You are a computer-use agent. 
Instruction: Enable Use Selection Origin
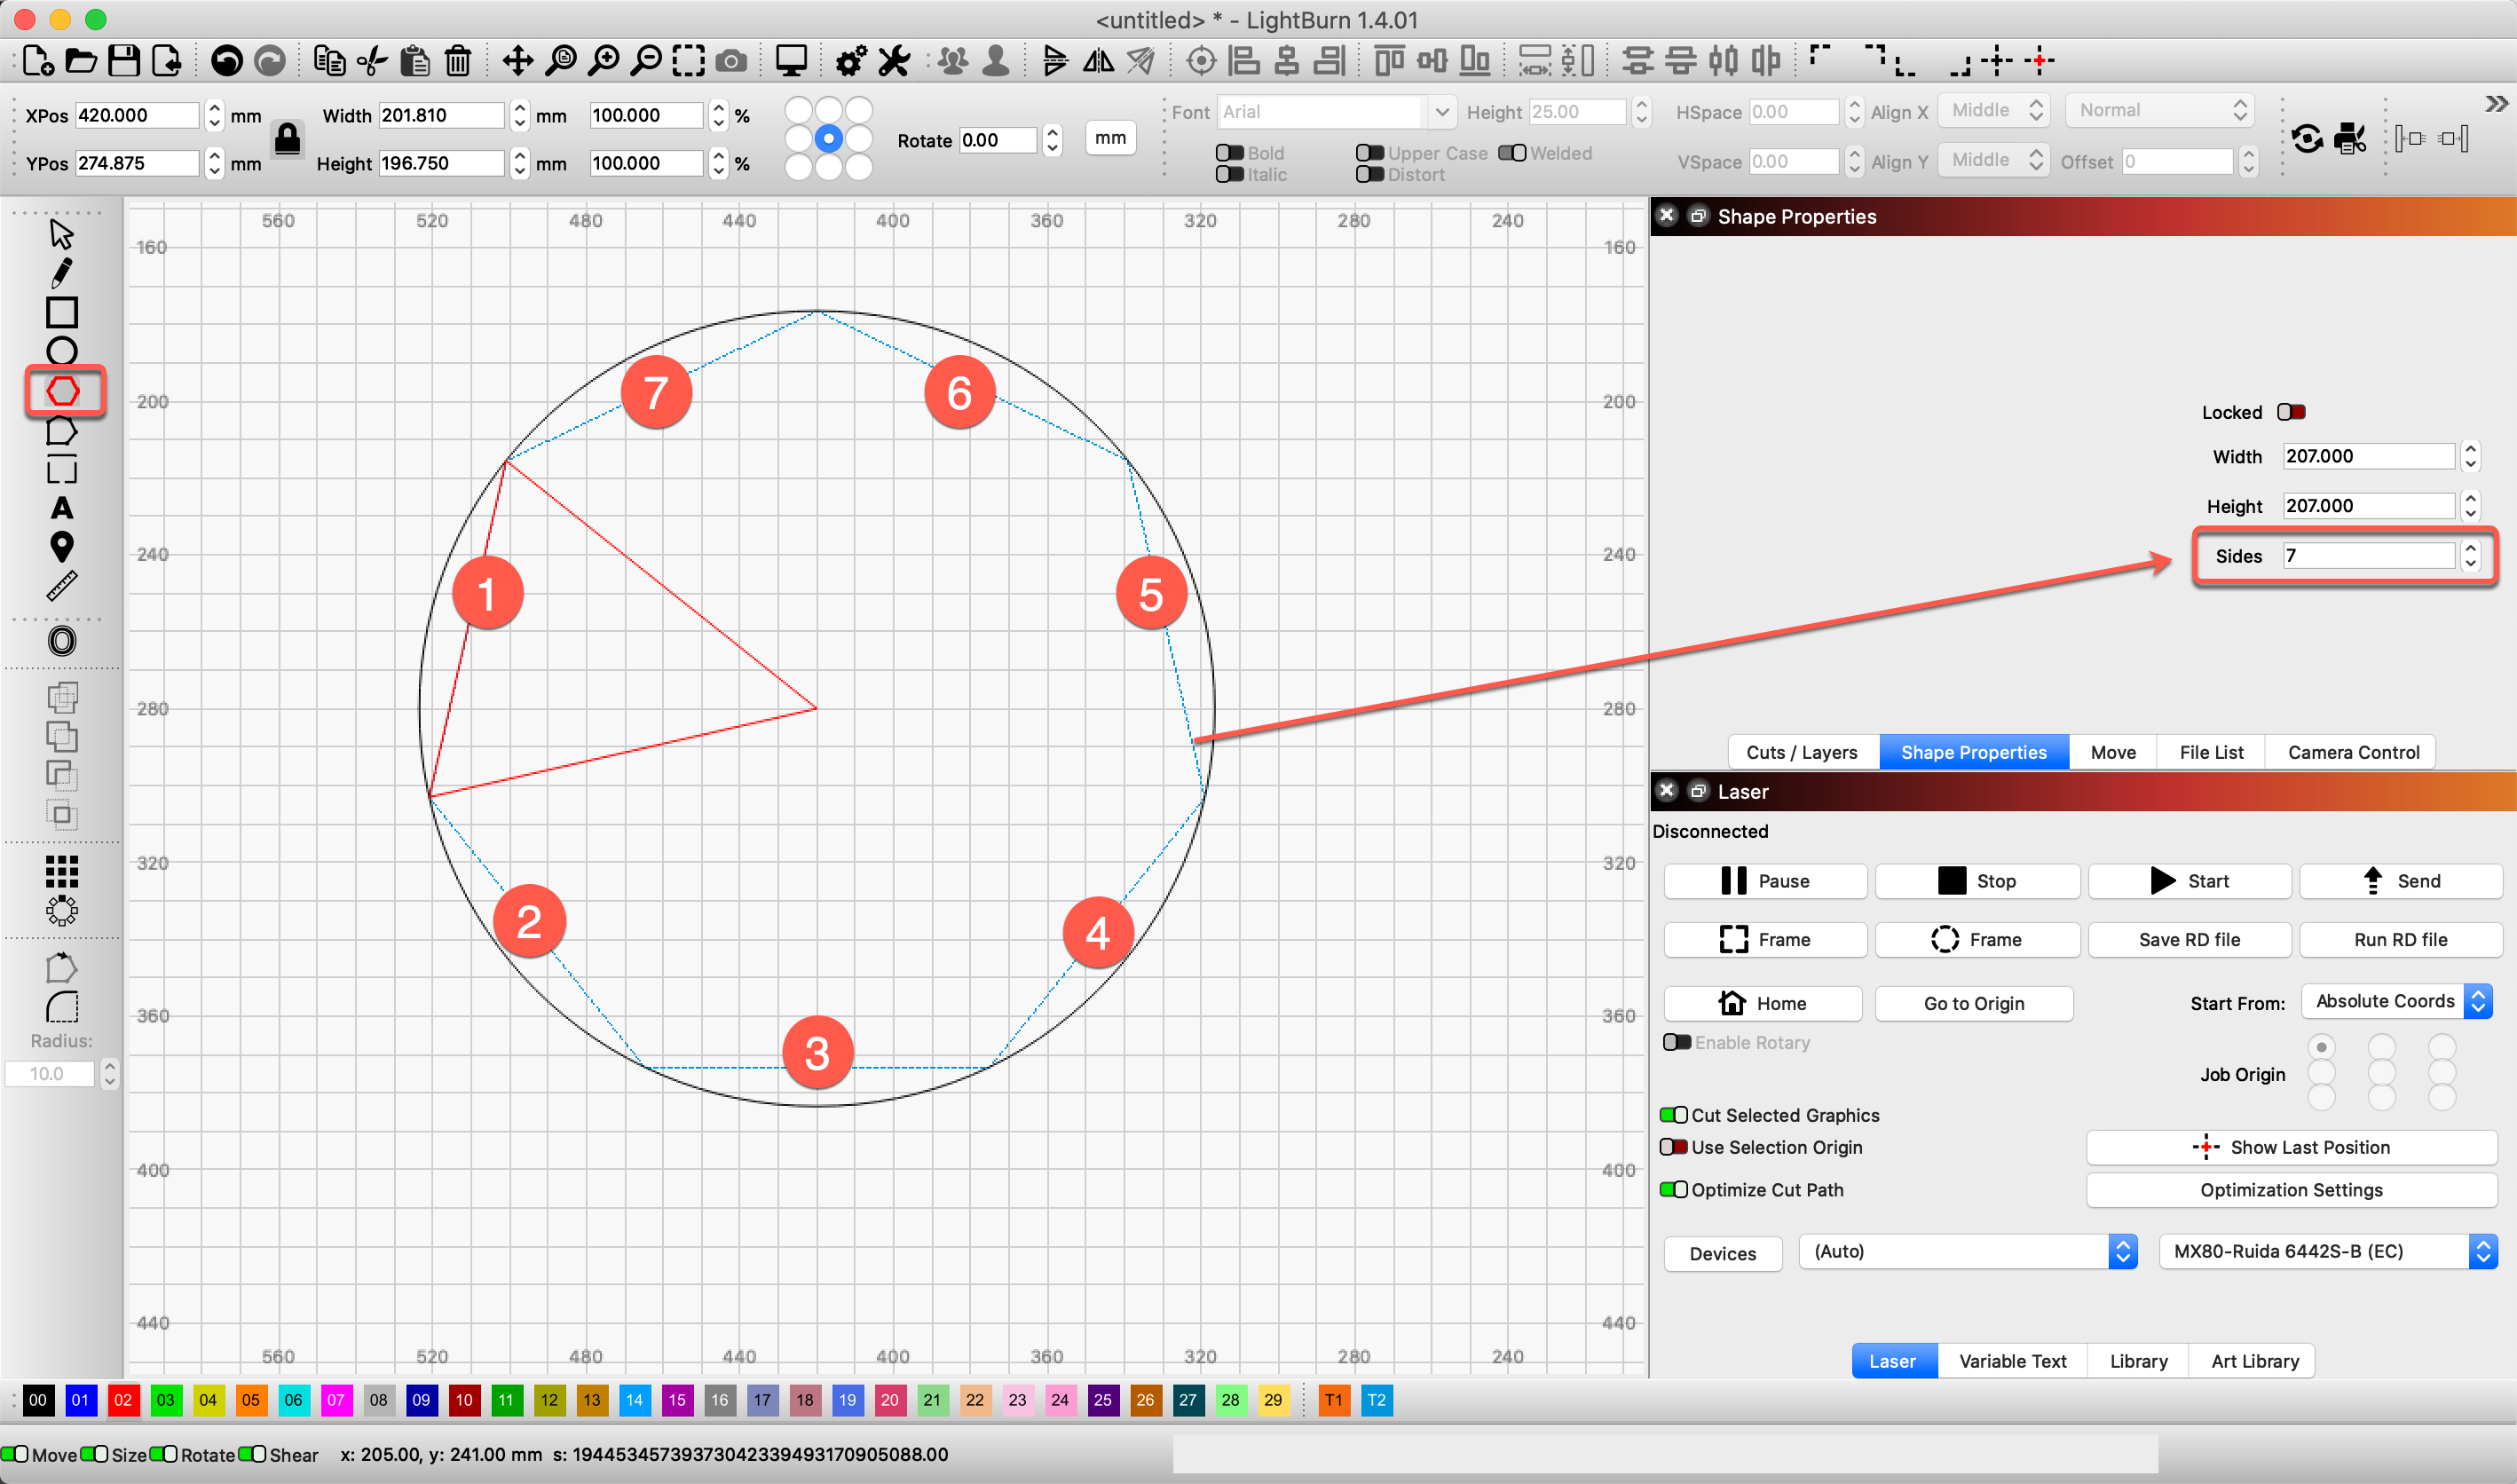[1676, 1147]
